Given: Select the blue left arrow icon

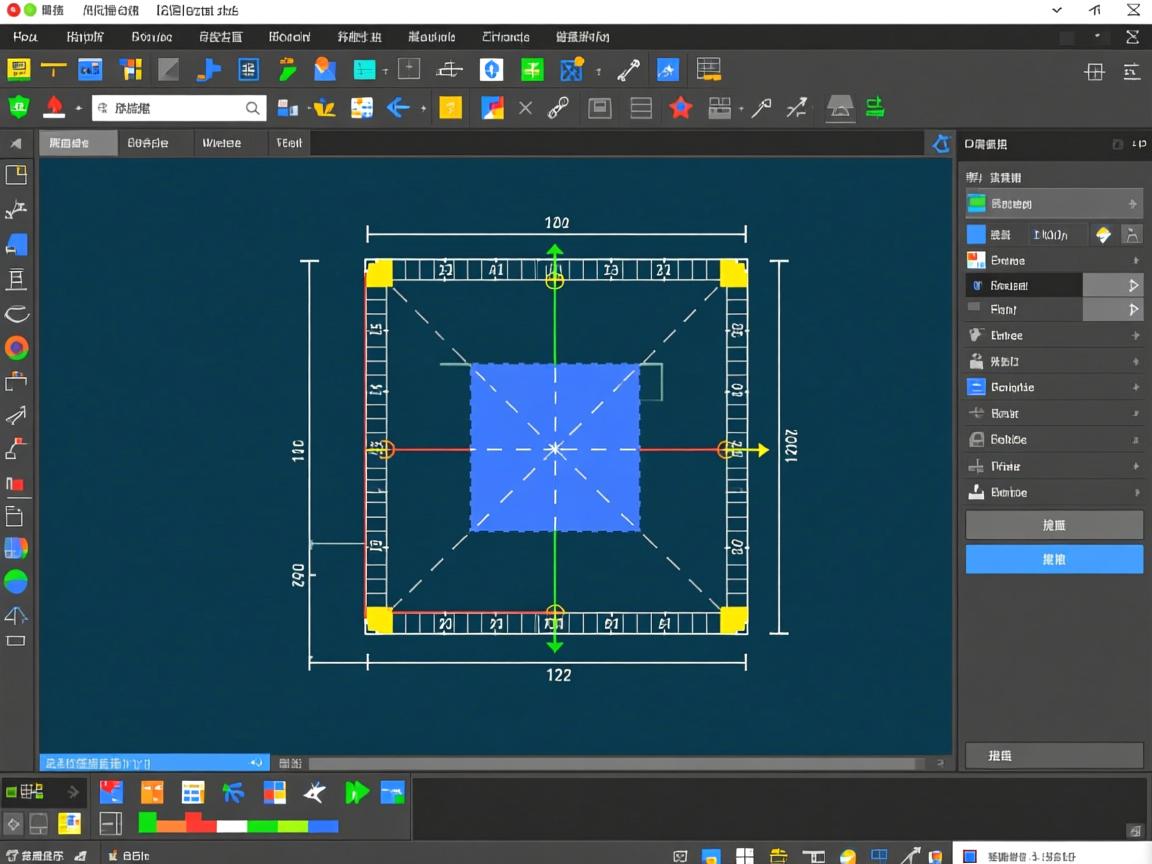Looking at the screenshot, I should tap(398, 108).
